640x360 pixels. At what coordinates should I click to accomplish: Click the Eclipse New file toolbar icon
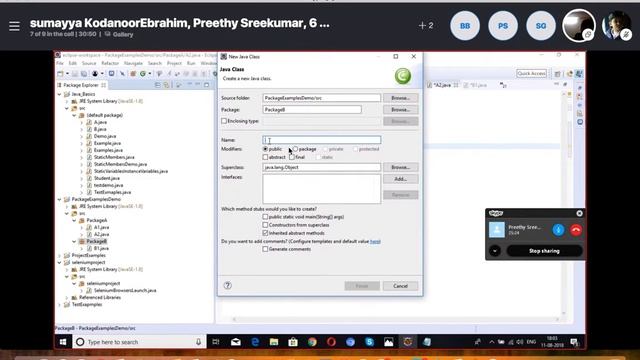[x=60, y=73]
